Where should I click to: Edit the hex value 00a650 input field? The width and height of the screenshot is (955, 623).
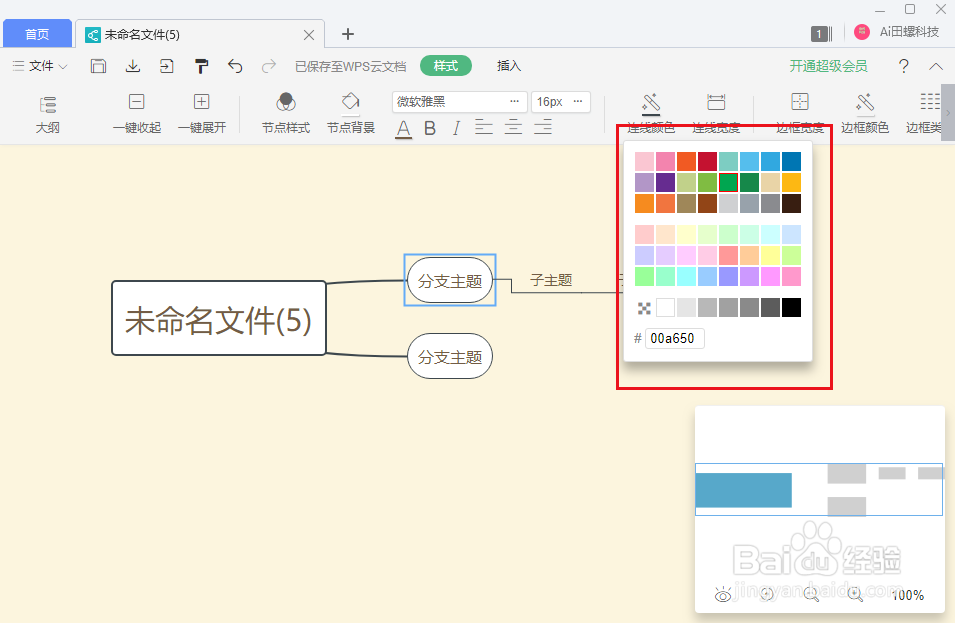[x=676, y=338]
